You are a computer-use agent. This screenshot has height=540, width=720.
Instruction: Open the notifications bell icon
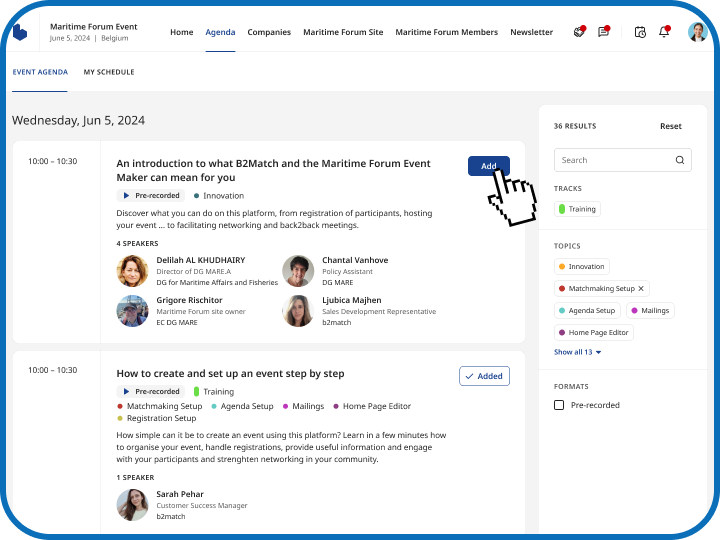point(664,32)
